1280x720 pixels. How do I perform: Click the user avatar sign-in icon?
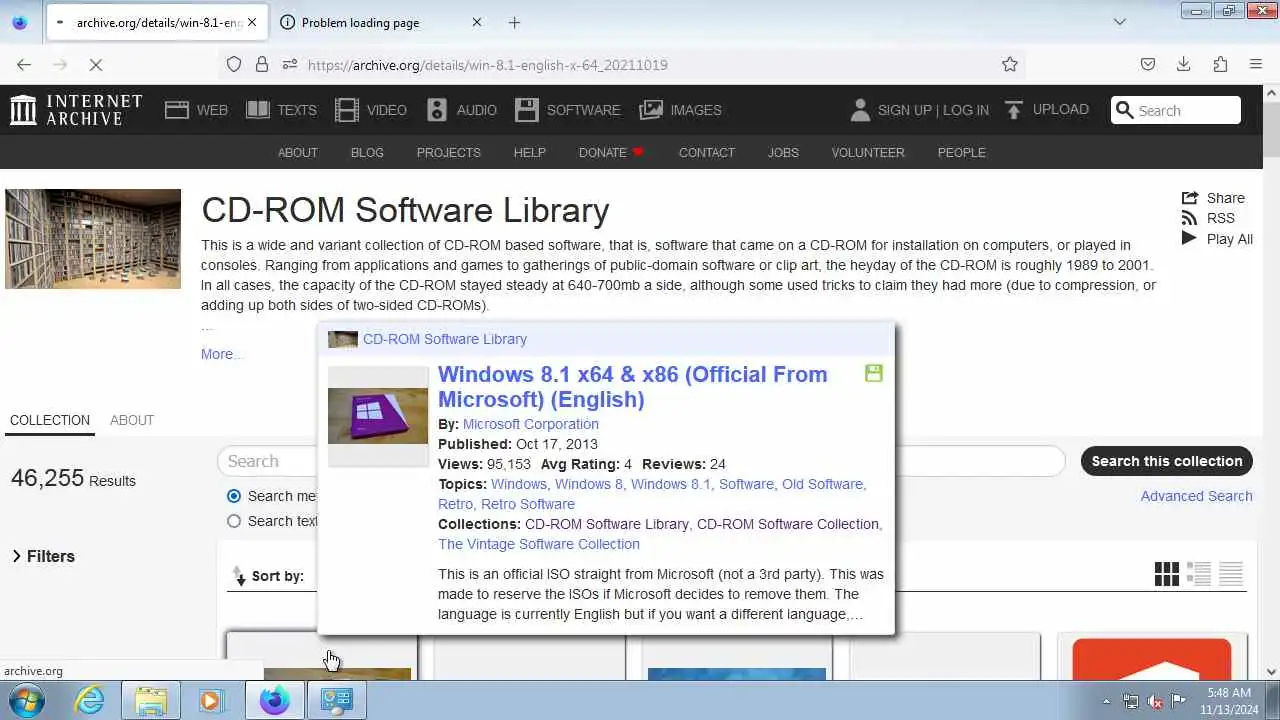[x=860, y=110]
